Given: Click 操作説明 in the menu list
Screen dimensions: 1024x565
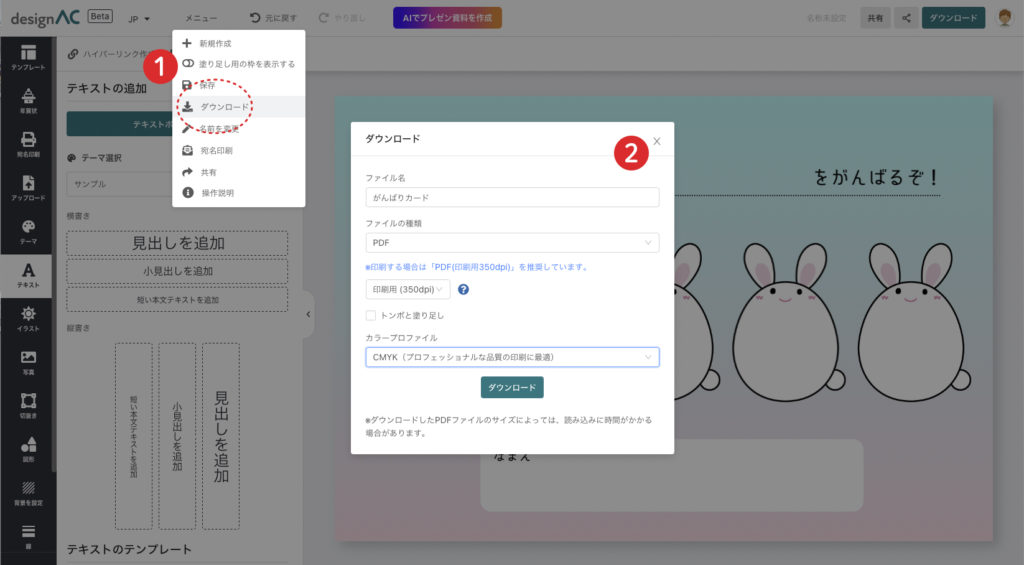Looking at the screenshot, I should point(217,193).
